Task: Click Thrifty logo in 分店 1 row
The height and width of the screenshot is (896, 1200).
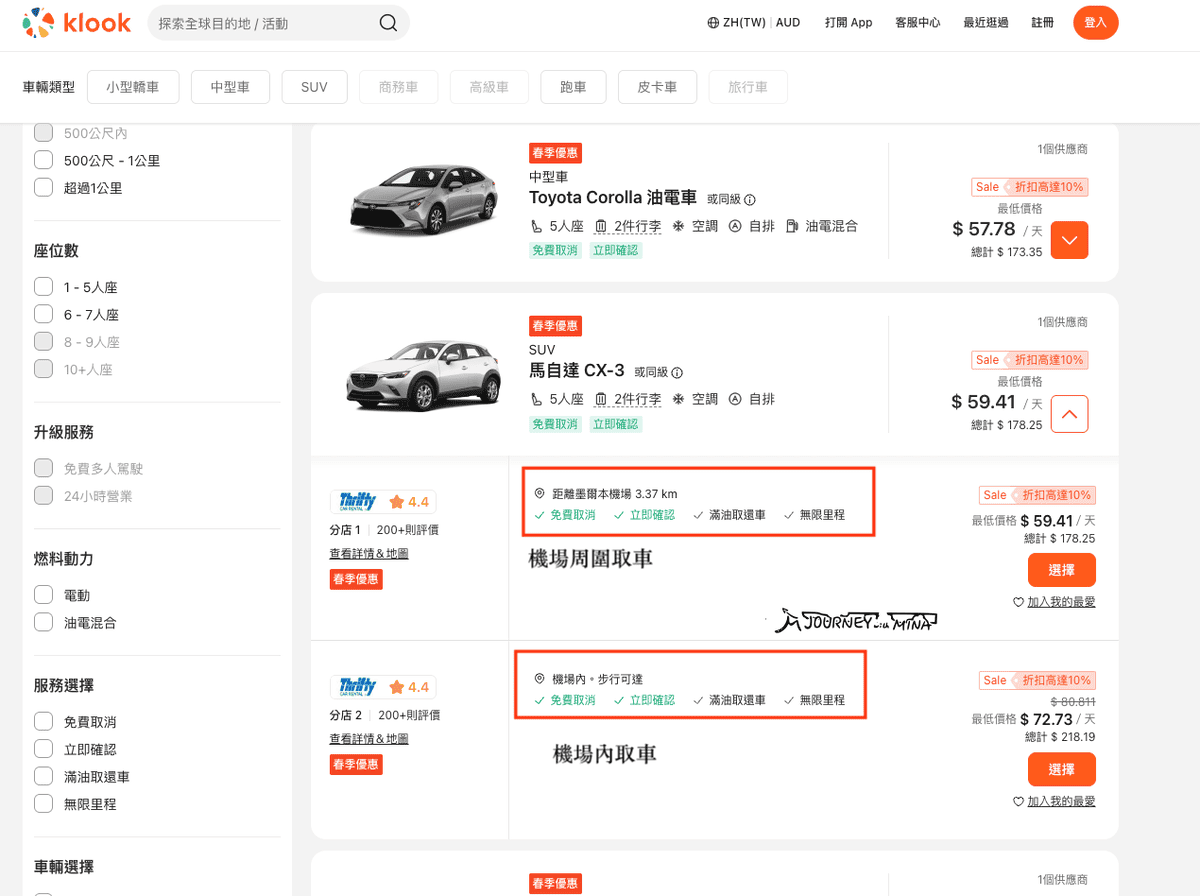Action: [358, 501]
